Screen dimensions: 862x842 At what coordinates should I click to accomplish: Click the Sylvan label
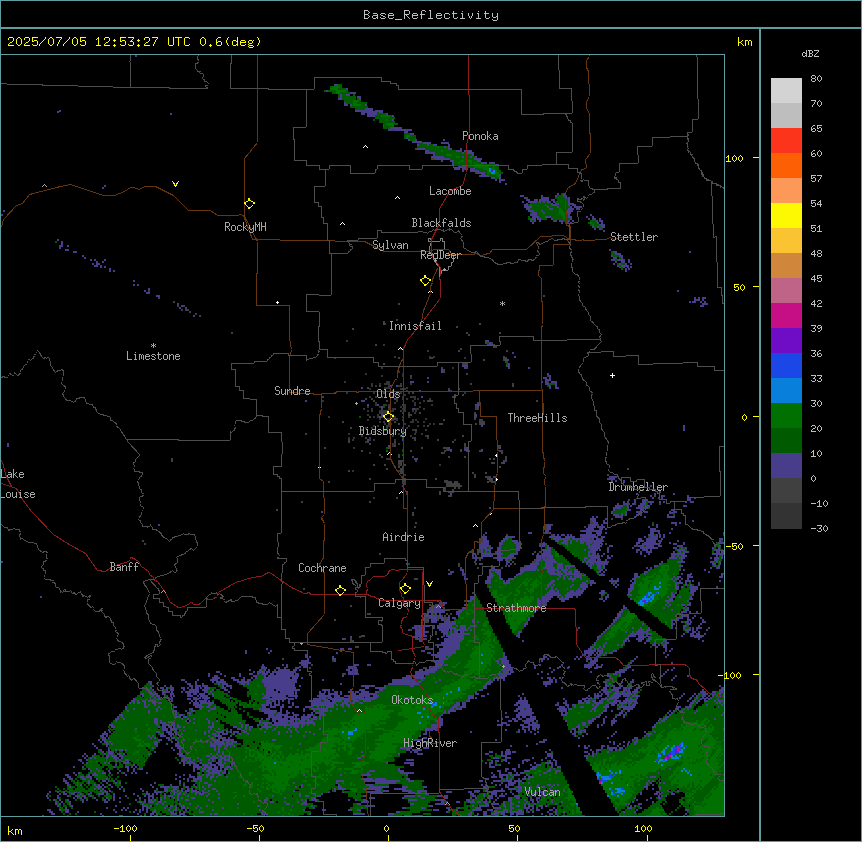point(390,245)
